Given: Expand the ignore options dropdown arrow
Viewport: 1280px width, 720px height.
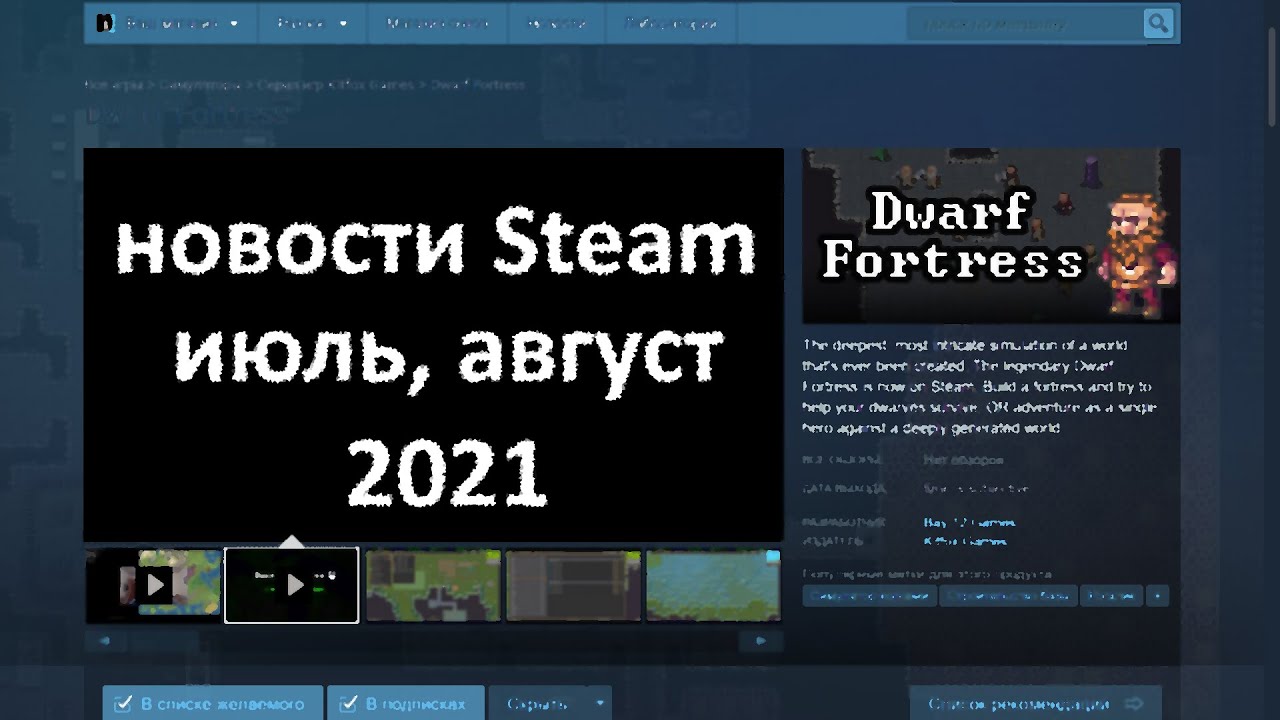Looking at the screenshot, I should (599, 704).
